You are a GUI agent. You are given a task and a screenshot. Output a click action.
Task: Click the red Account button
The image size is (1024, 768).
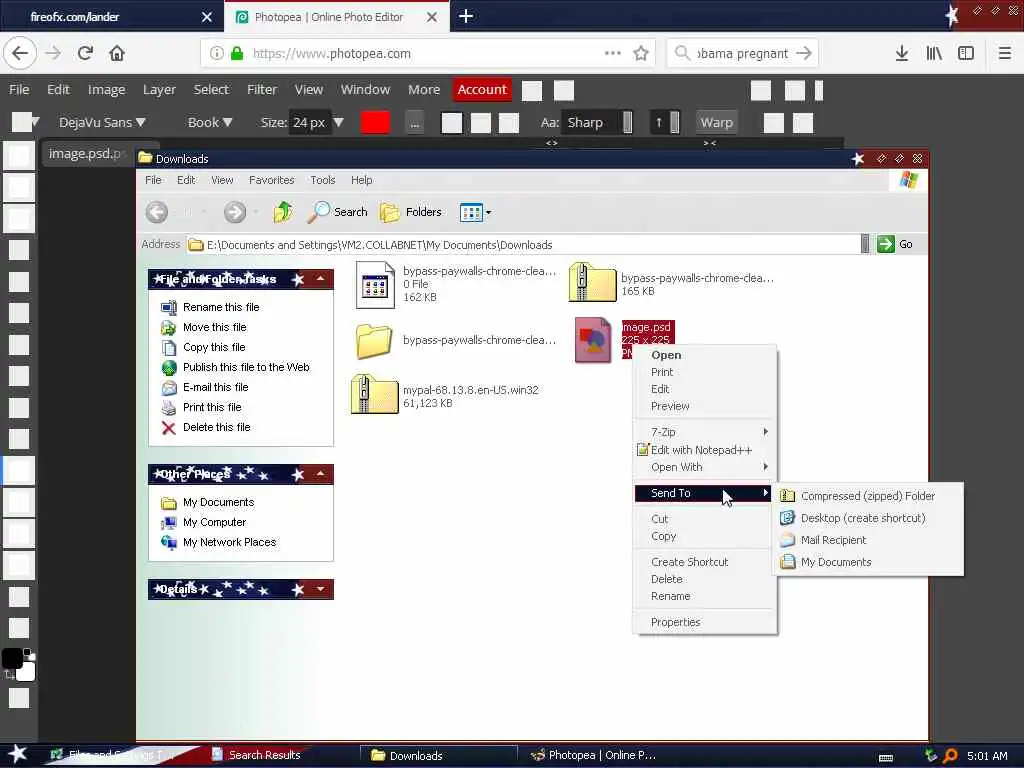tap(482, 89)
